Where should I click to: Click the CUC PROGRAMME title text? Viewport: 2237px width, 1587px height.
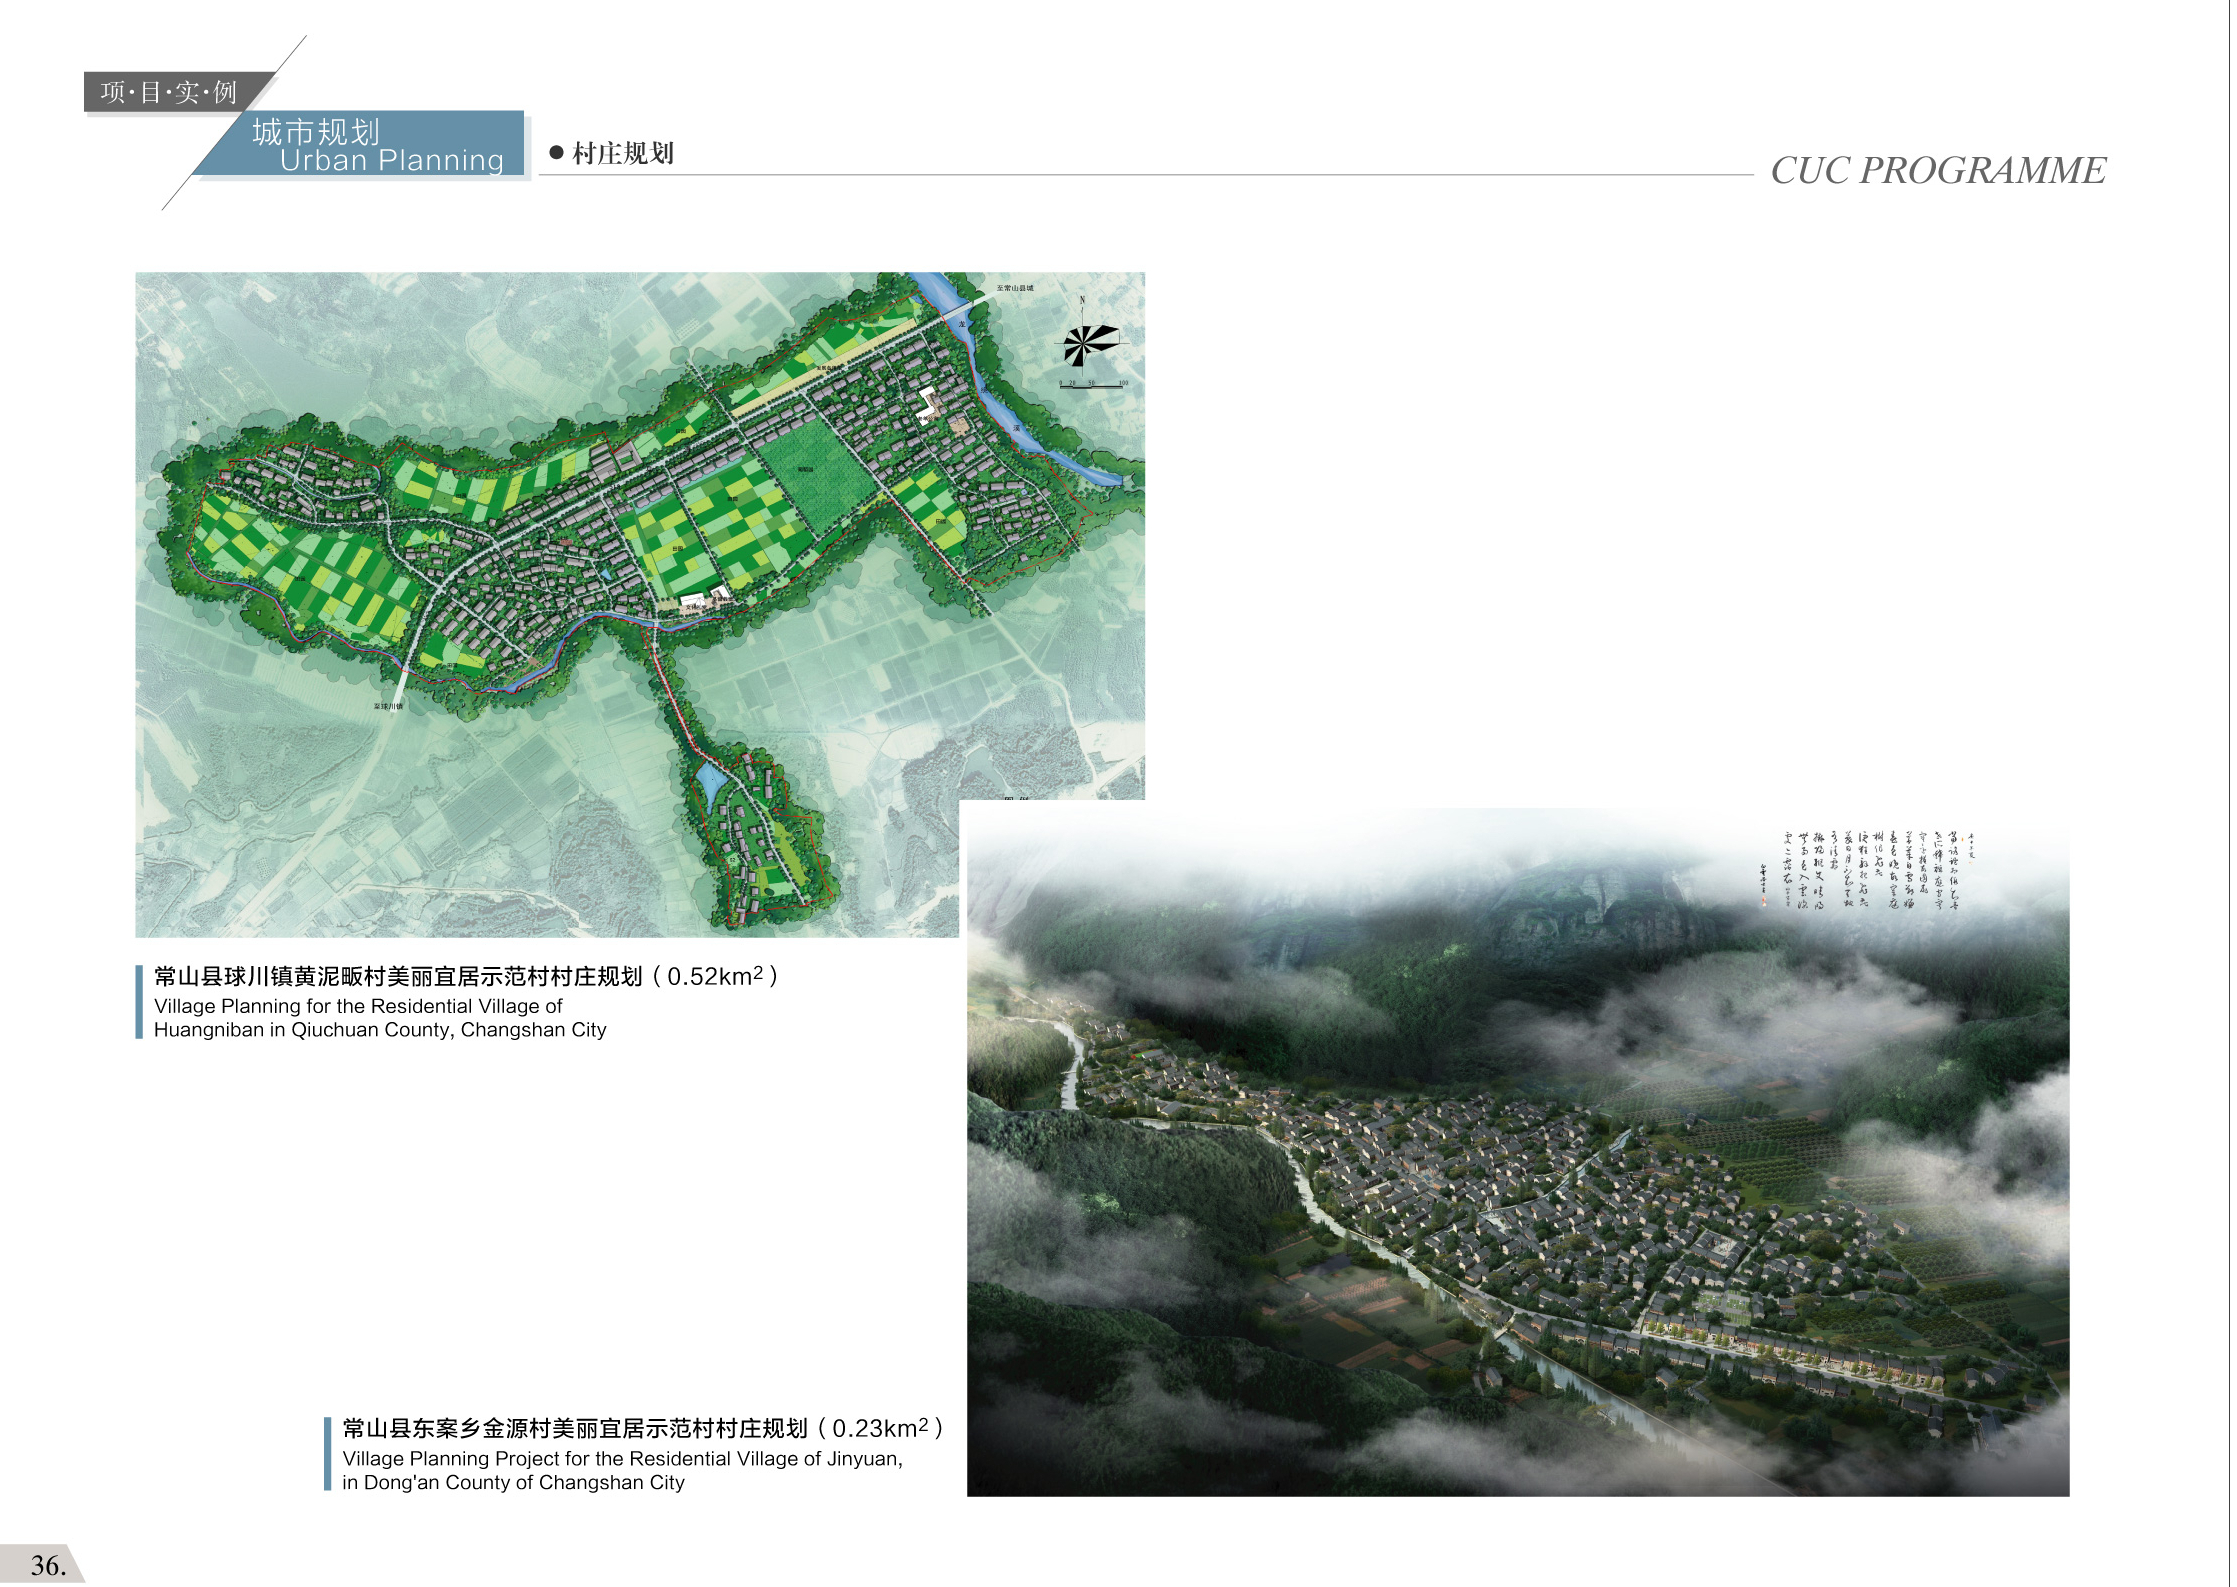pyautogui.click(x=1938, y=171)
